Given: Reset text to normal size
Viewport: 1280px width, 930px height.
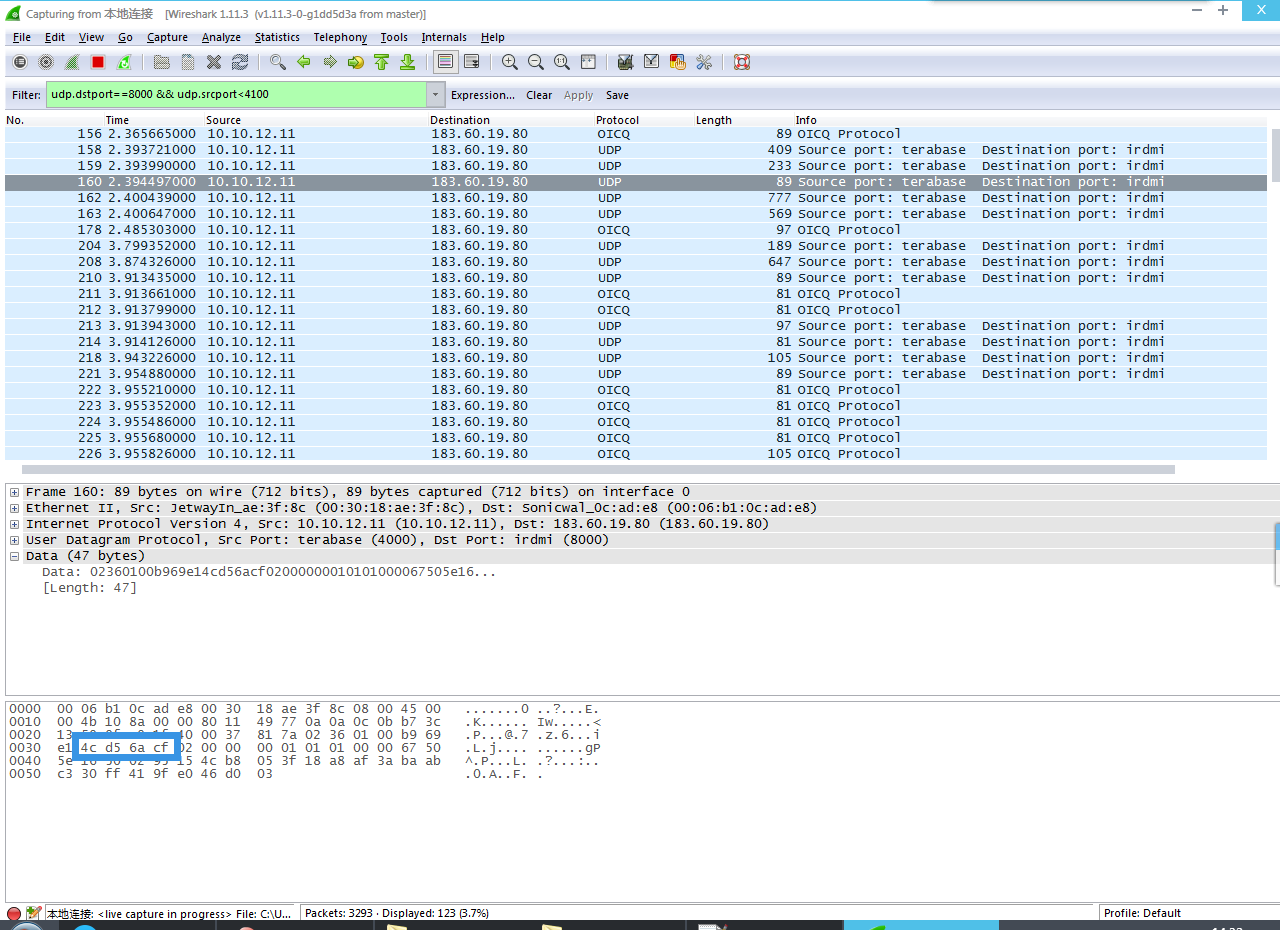Looking at the screenshot, I should 562,62.
